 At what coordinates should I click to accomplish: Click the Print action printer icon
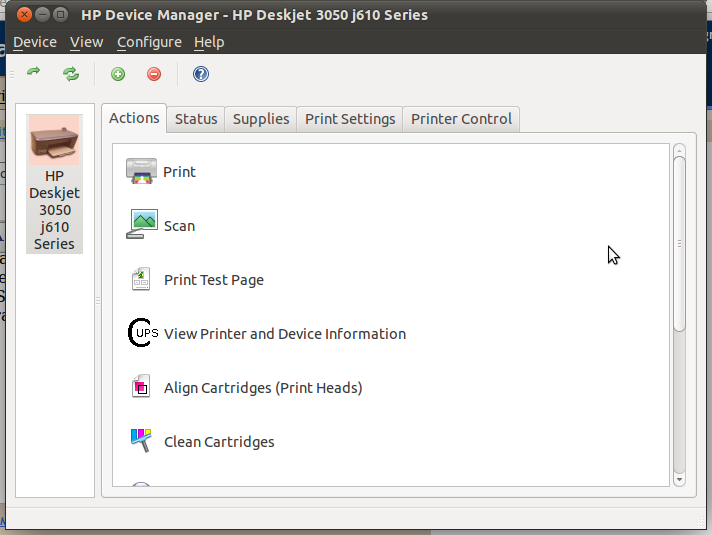[x=141, y=171]
